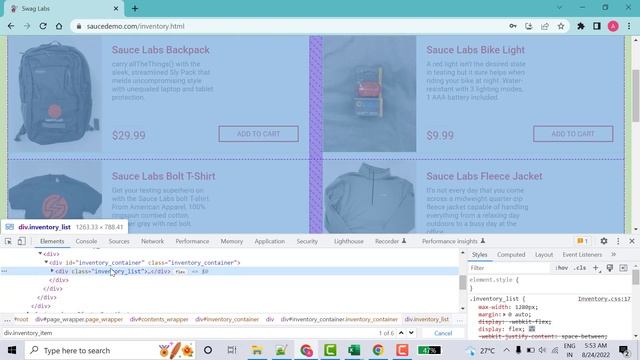The image size is (640, 360).
Task: Open the Event Listeners tab
Action: click(582, 254)
